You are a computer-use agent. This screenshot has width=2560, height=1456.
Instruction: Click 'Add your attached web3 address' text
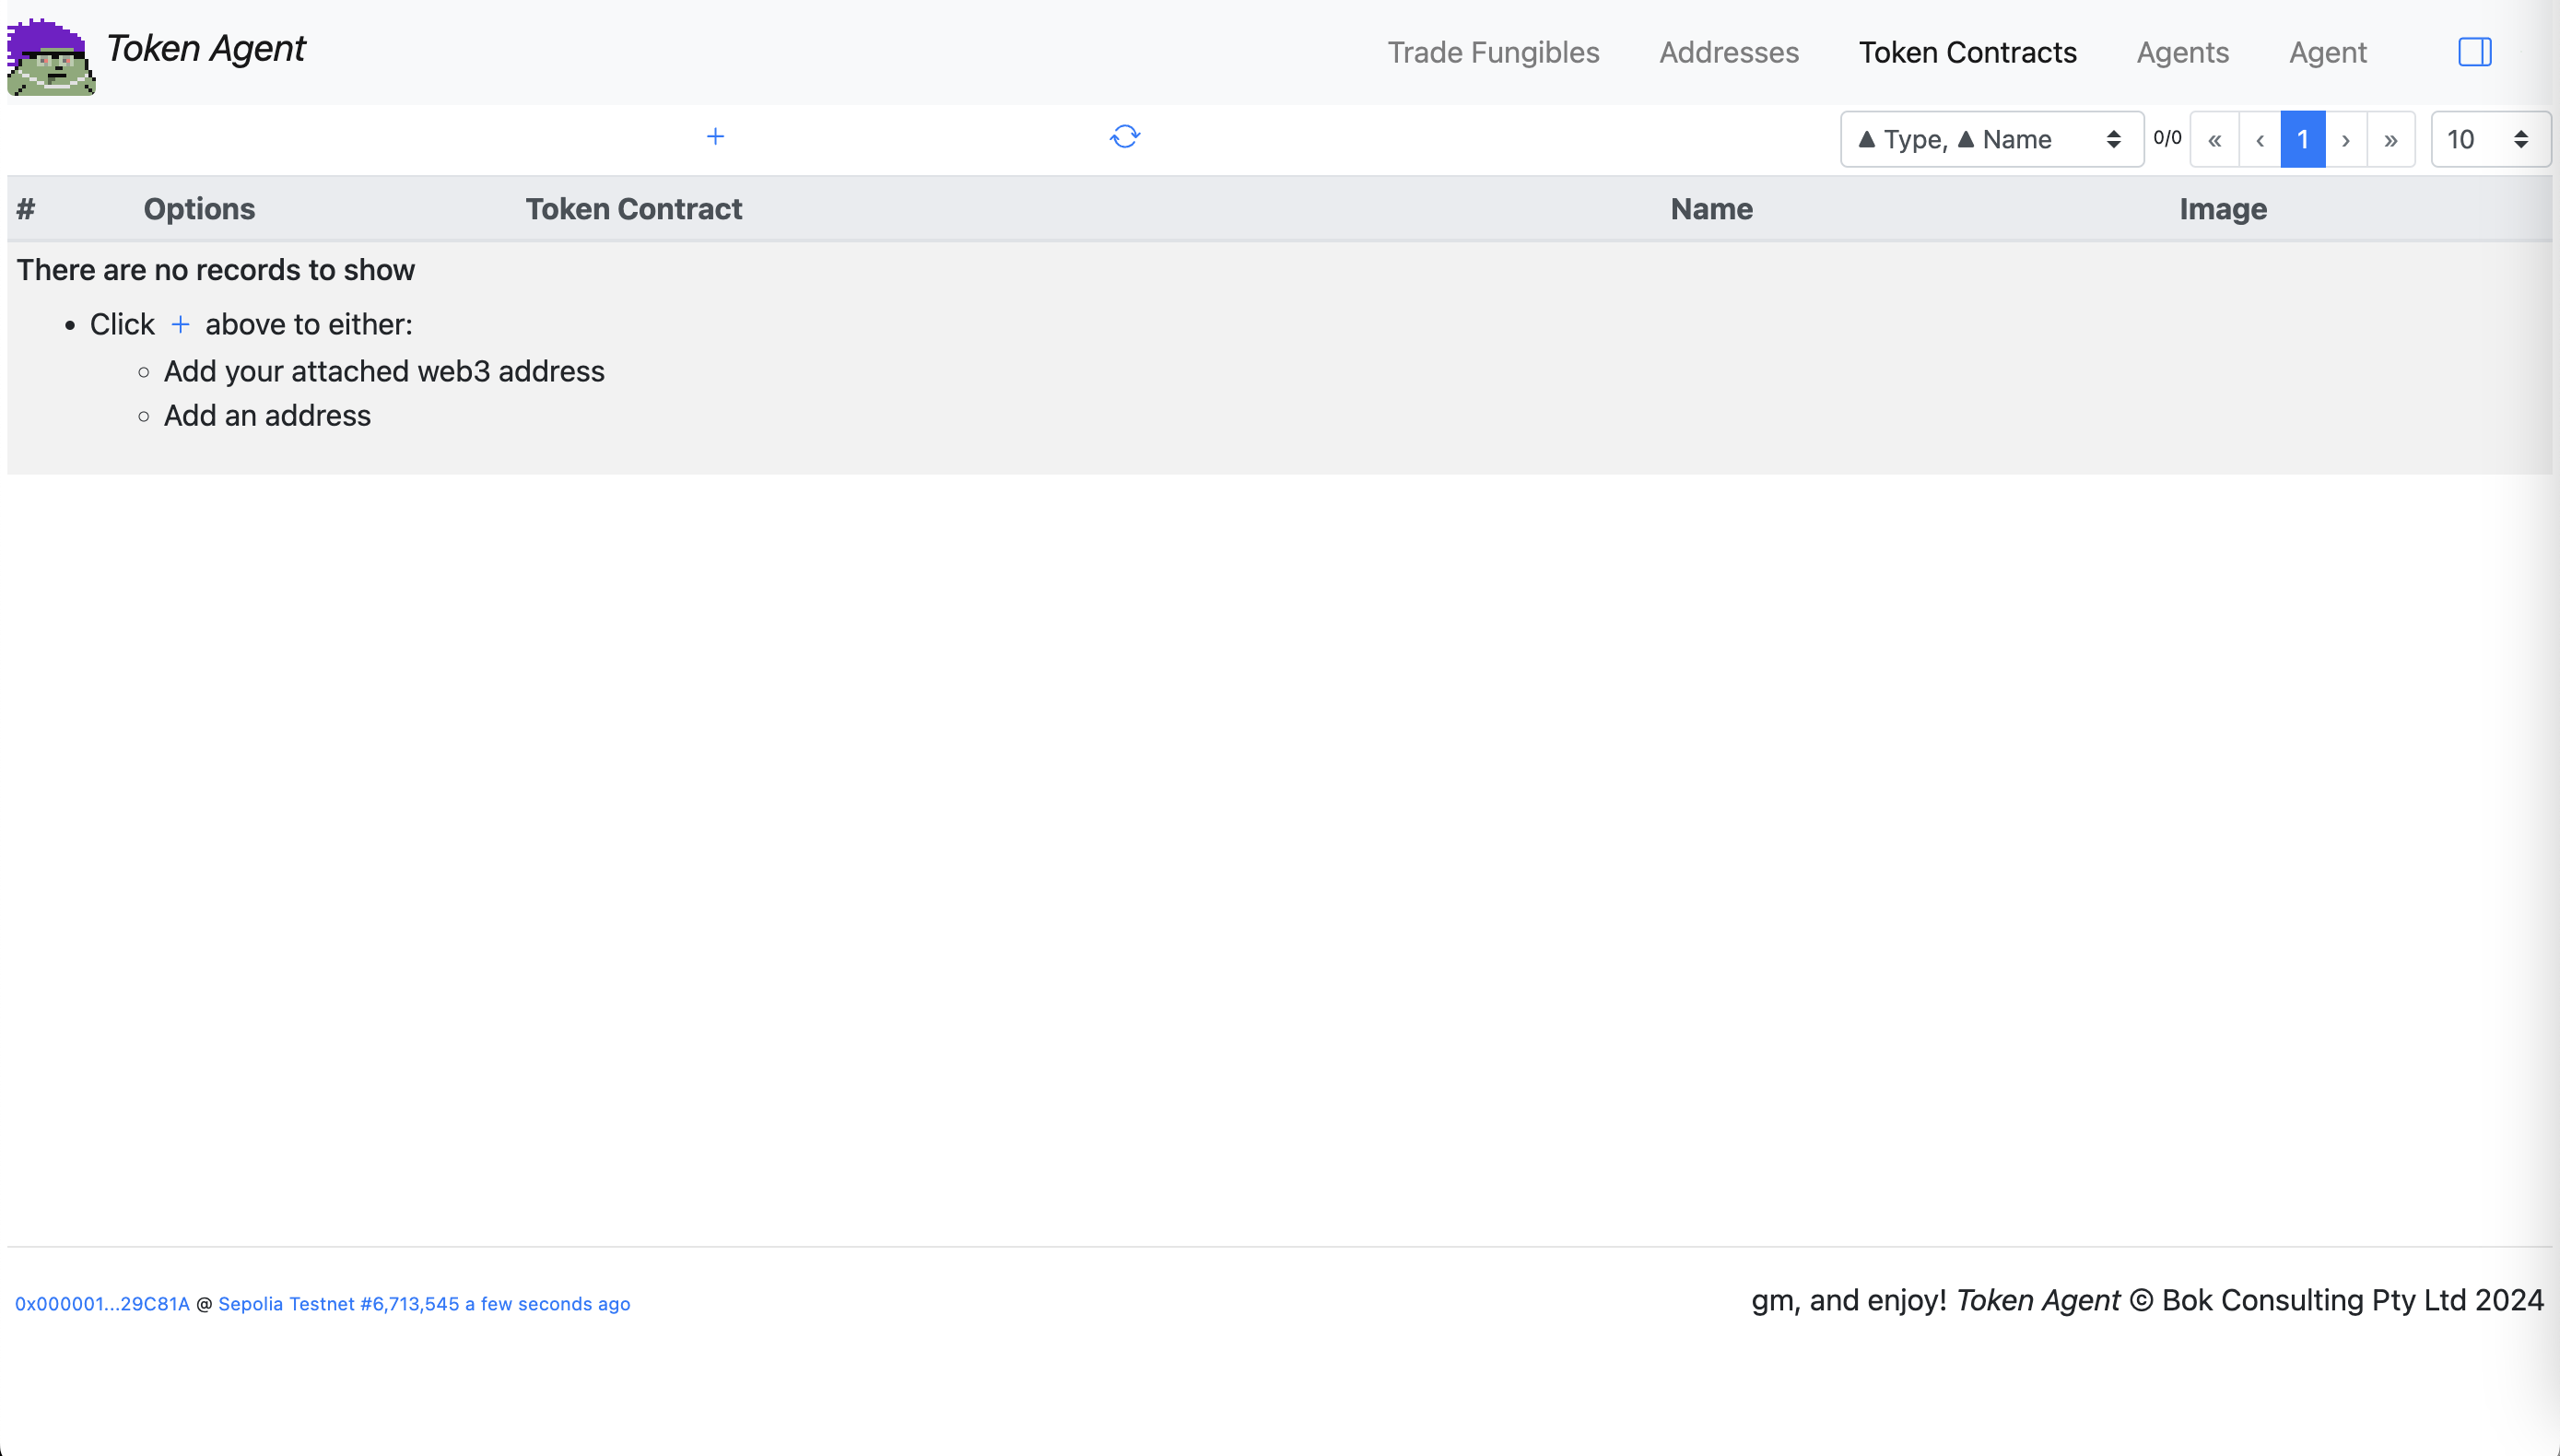[384, 371]
